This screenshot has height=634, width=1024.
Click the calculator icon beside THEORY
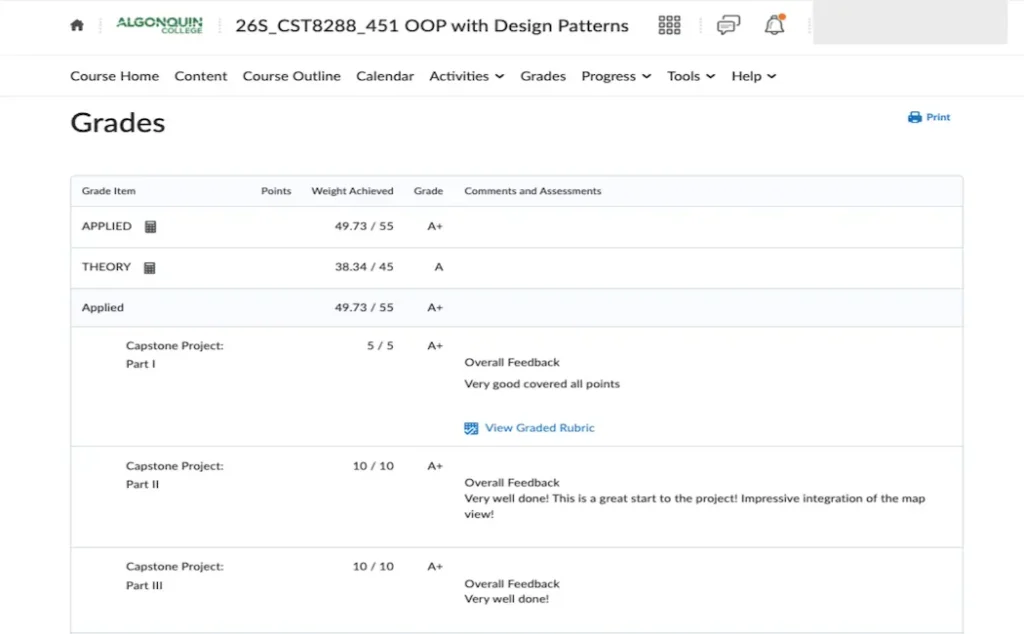pos(150,268)
